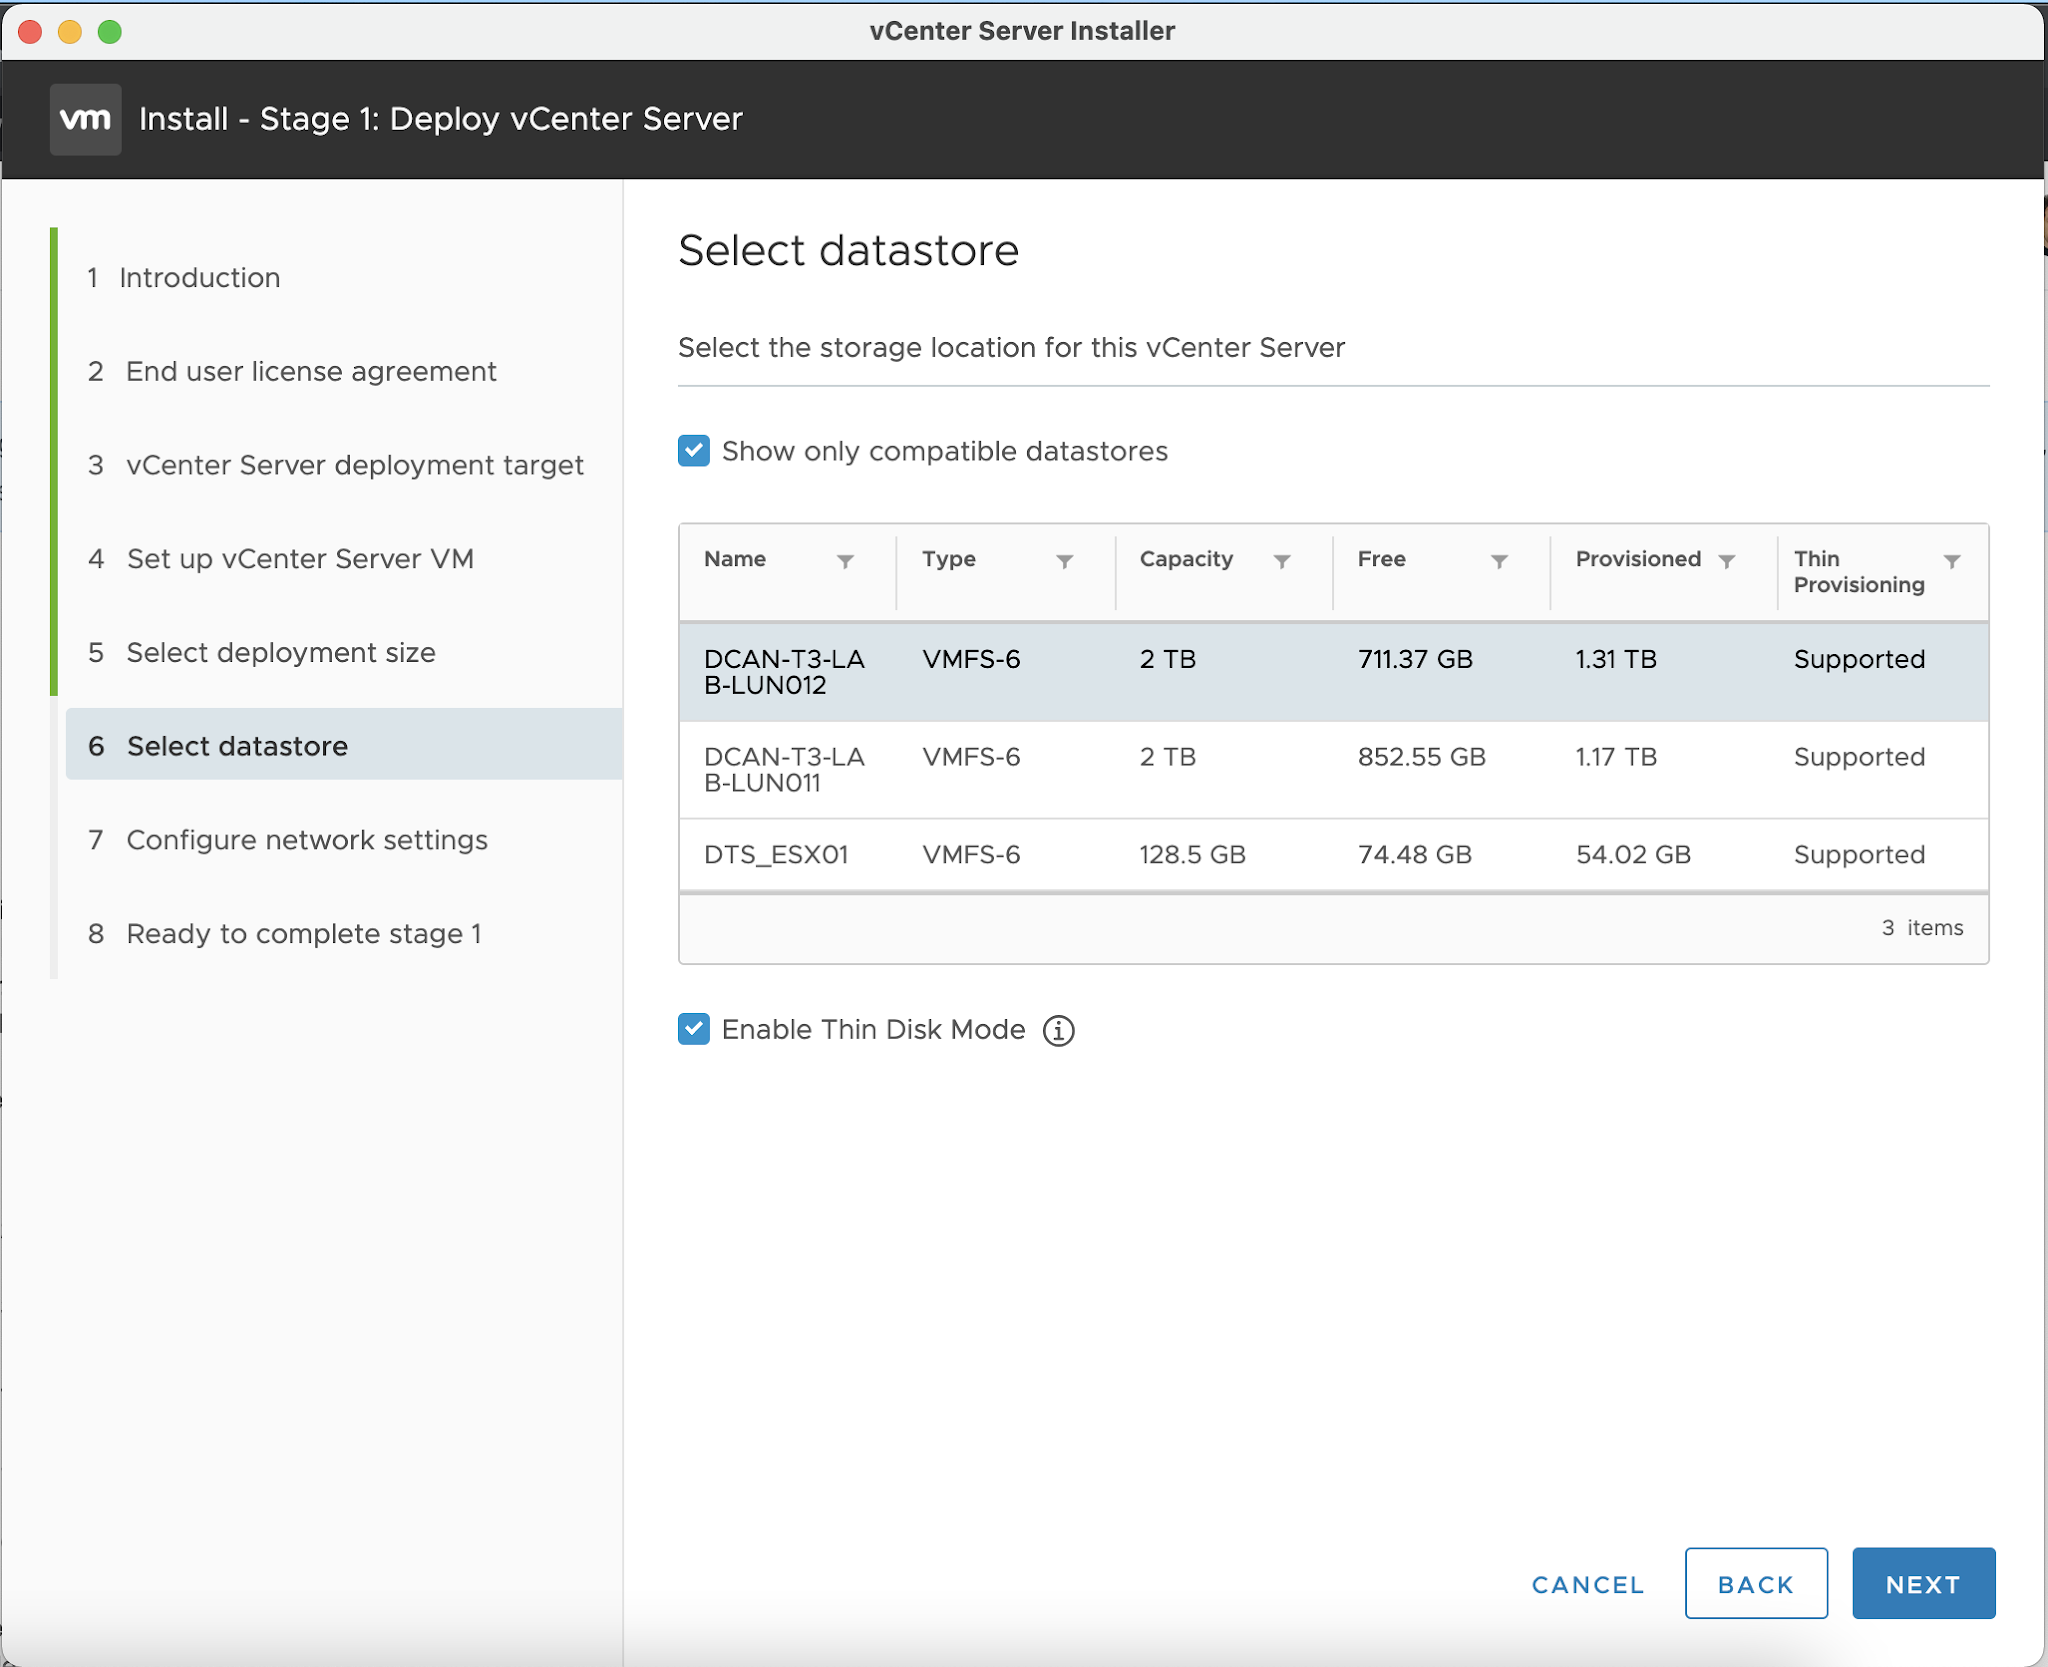
Task: Open the Free column filter icon
Action: tap(1499, 561)
